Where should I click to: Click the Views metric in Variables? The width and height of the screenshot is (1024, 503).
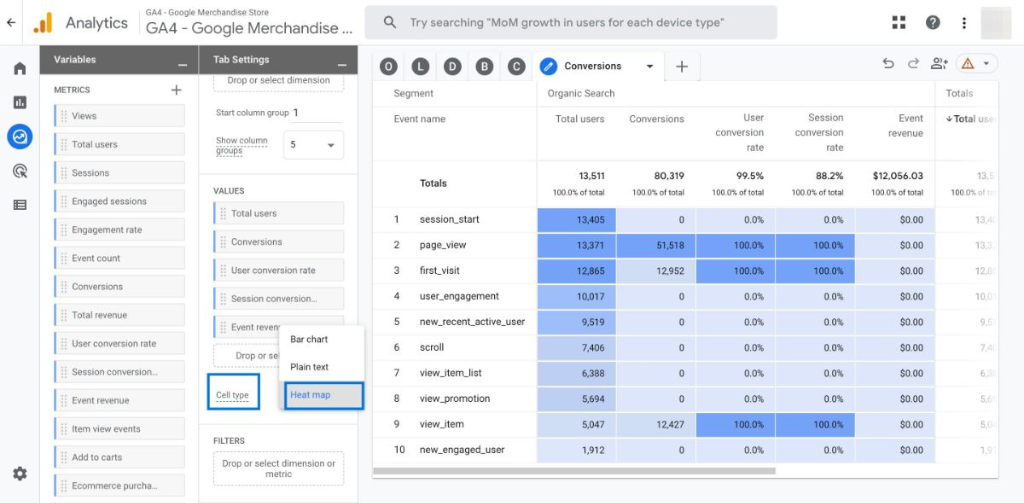pos(120,116)
